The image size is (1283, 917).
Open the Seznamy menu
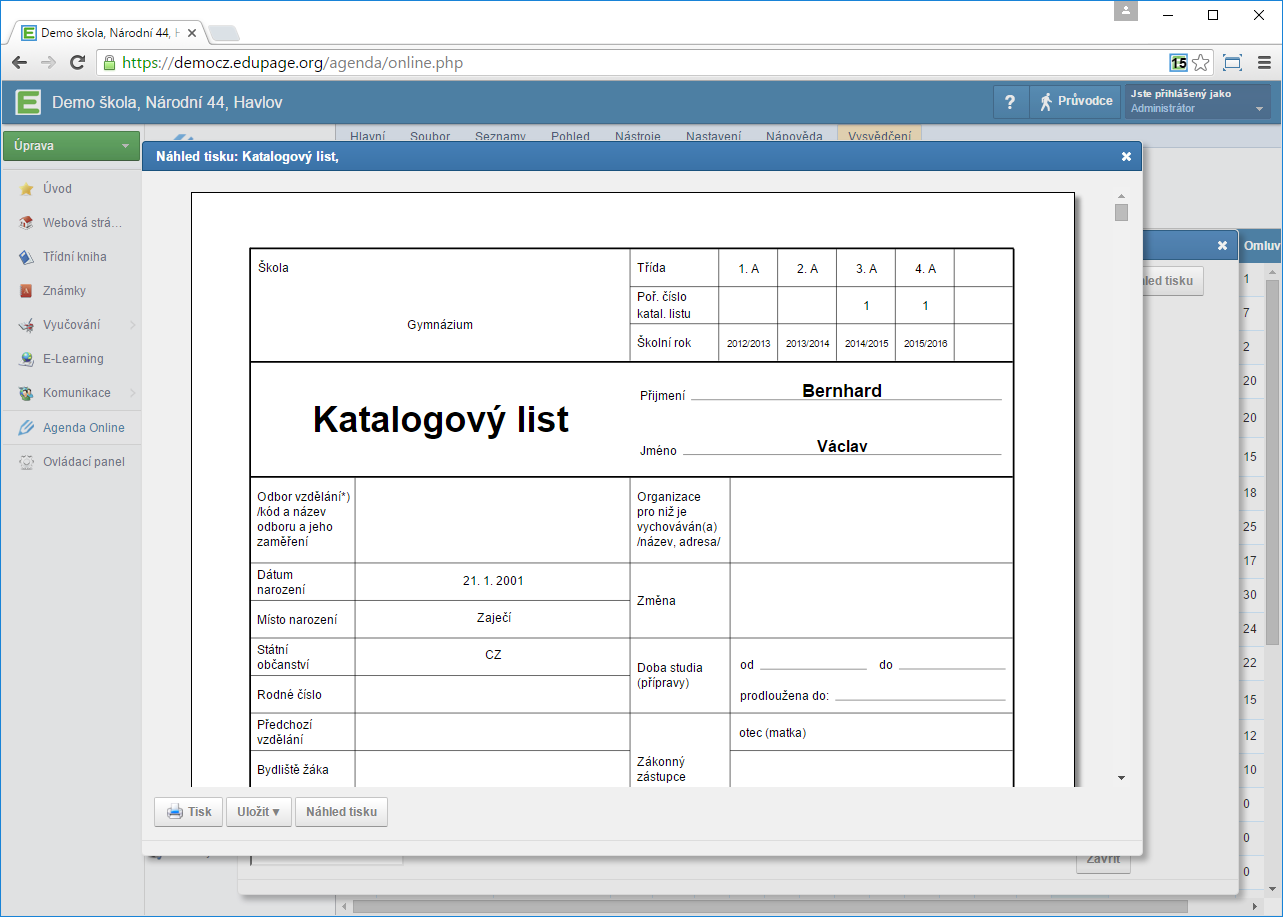[x=500, y=136]
